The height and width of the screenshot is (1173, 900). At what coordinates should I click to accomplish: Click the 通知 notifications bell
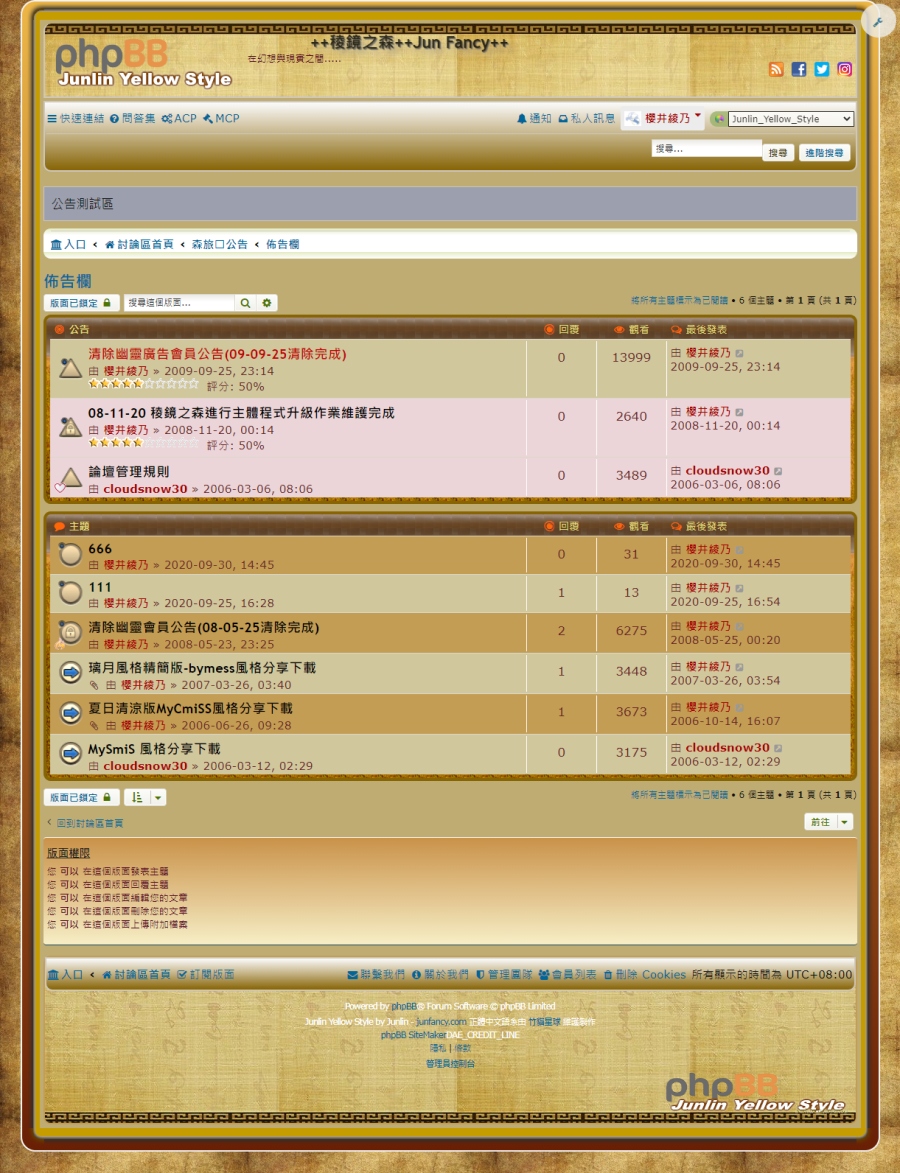pyautogui.click(x=534, y=119)
